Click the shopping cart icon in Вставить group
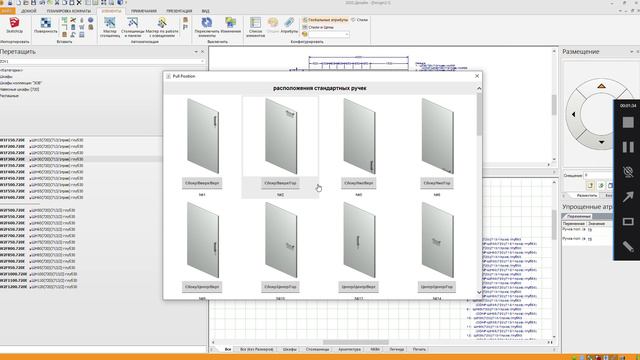640x360 pixels. coord(82,27)
